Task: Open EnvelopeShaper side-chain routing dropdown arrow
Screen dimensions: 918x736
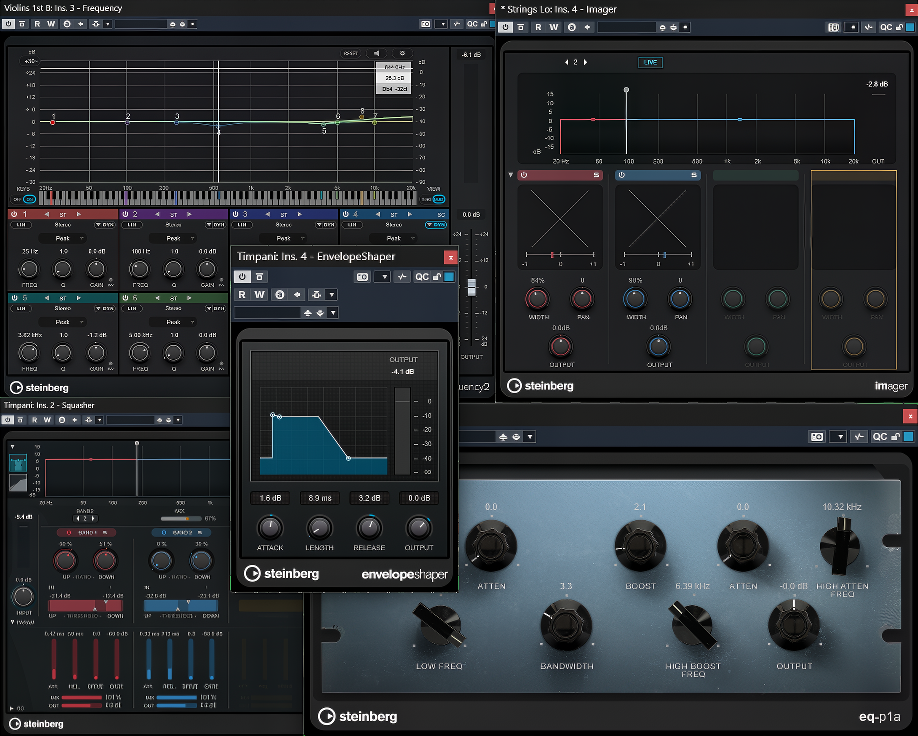Action: pos(332,295)
